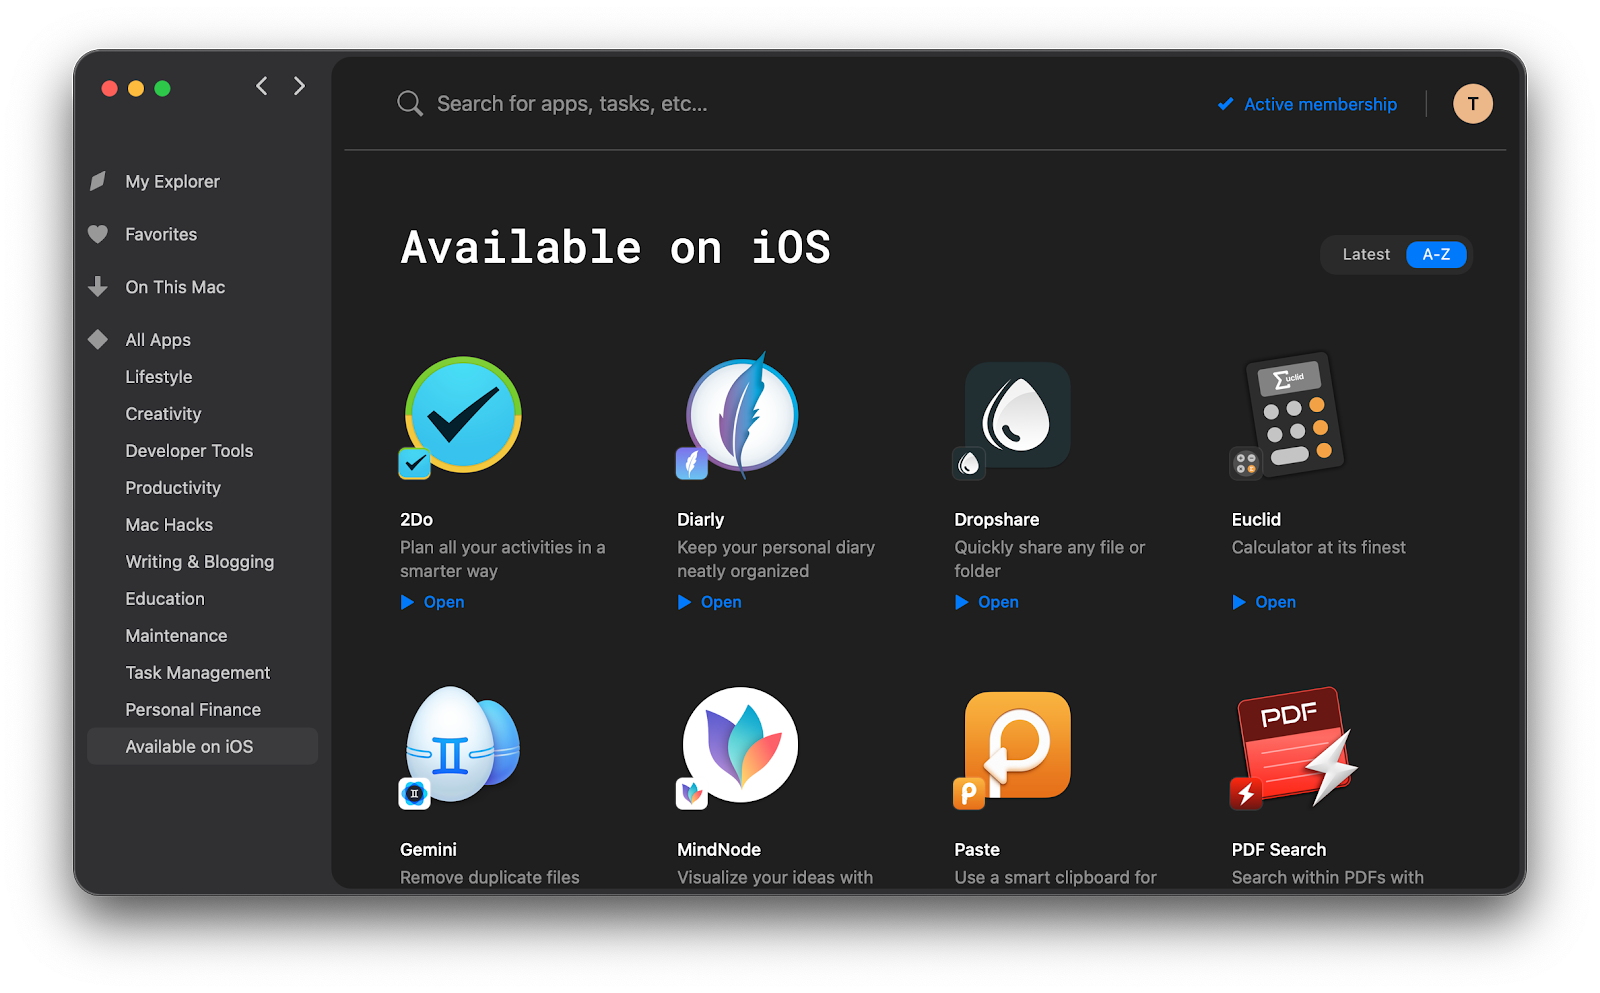Viewport: 1600px width, 993px height.
Task: Click the small iOS badge on MindNode icon
Action: tap(692, 793)
